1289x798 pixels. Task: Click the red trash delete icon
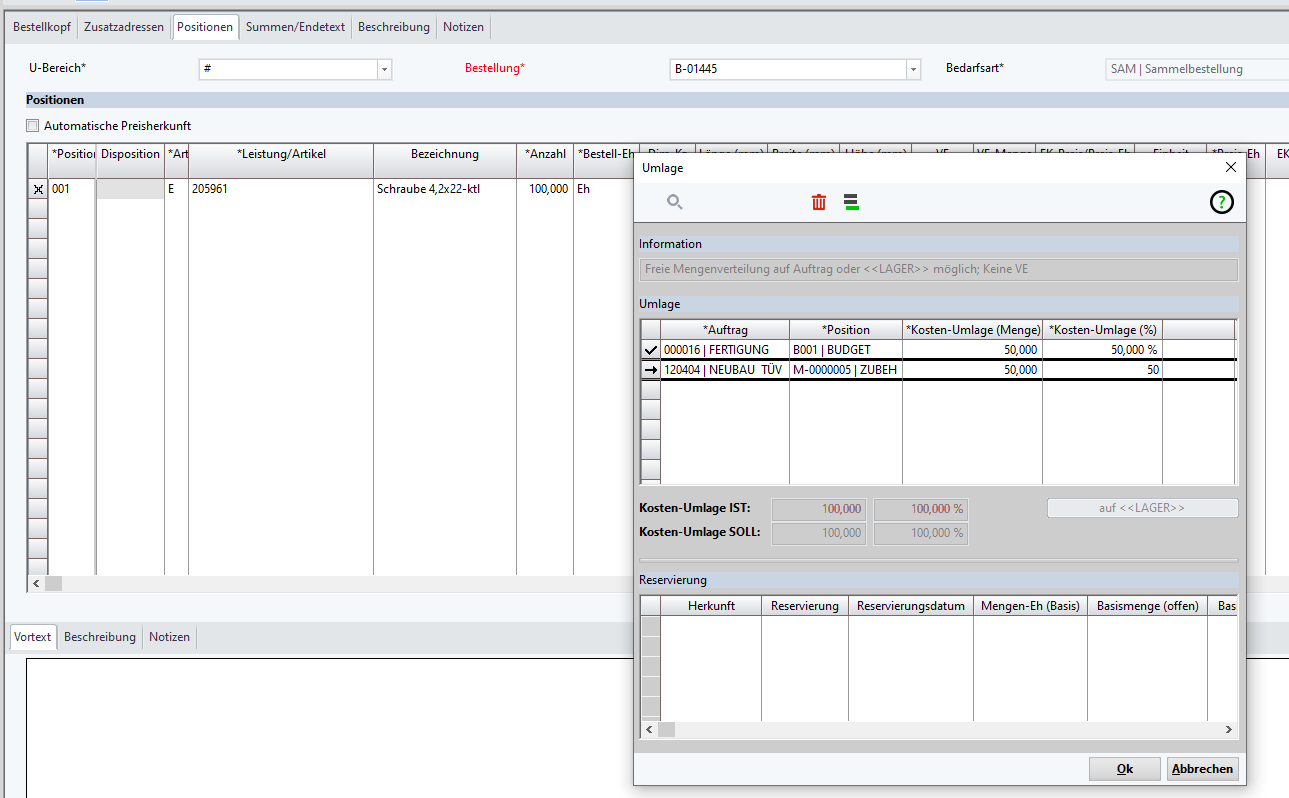point(819,202)
